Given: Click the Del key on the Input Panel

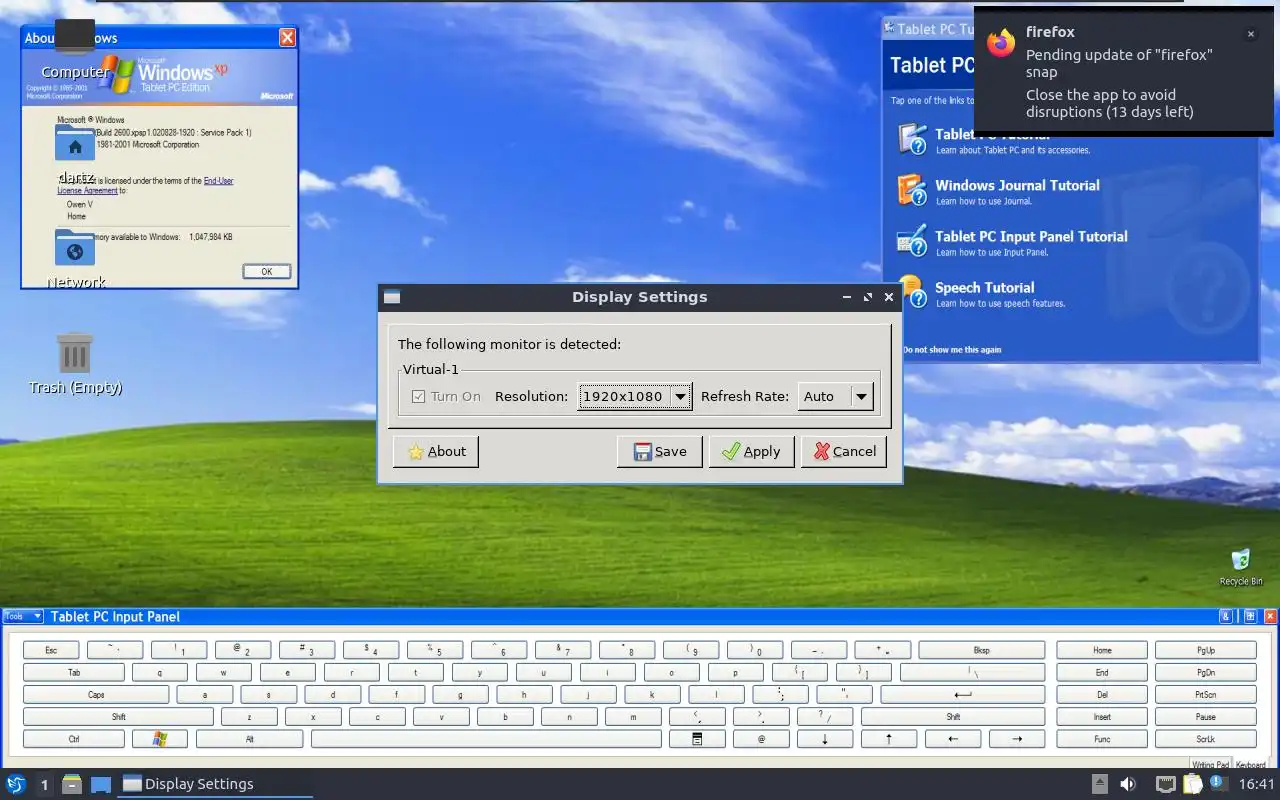Looking at the screenshot, I should point(1102,694).
